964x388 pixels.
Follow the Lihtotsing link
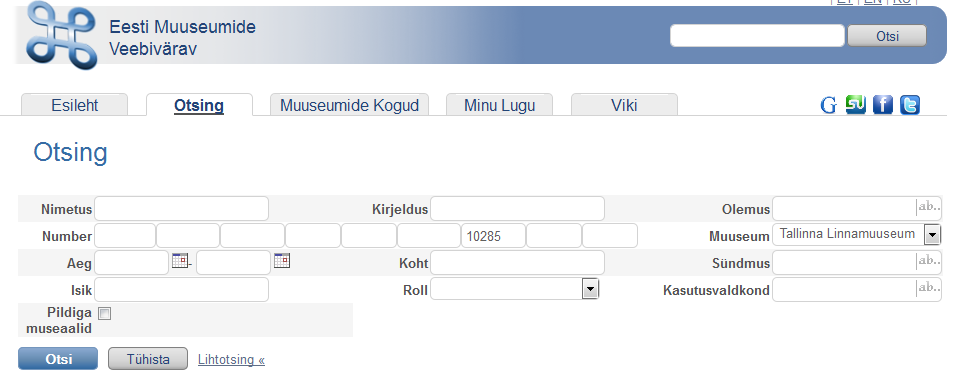coord(231,360)
